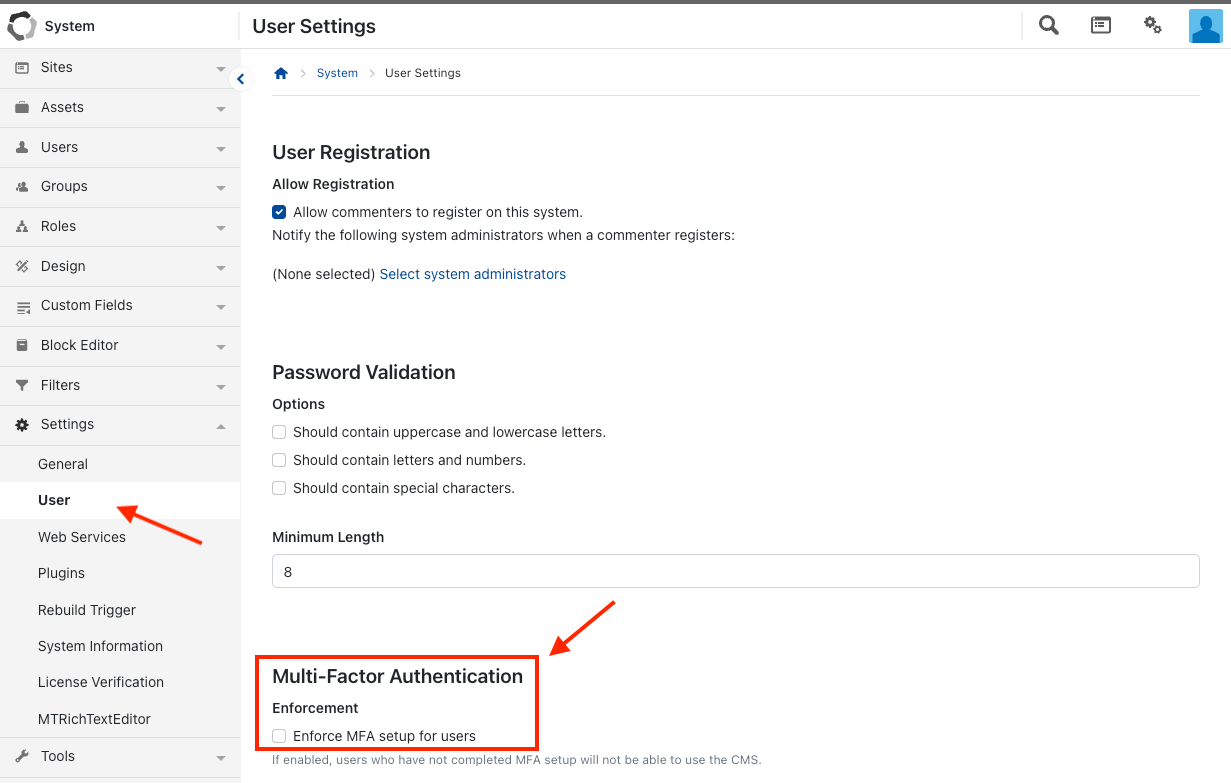Check Enforce MFA setup for users
Screen dimensions: 1231x783
pos(280,736)
